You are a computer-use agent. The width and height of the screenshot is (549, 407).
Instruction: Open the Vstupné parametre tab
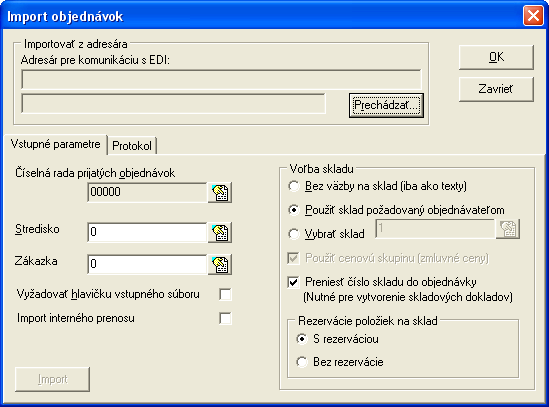(55, 144)
